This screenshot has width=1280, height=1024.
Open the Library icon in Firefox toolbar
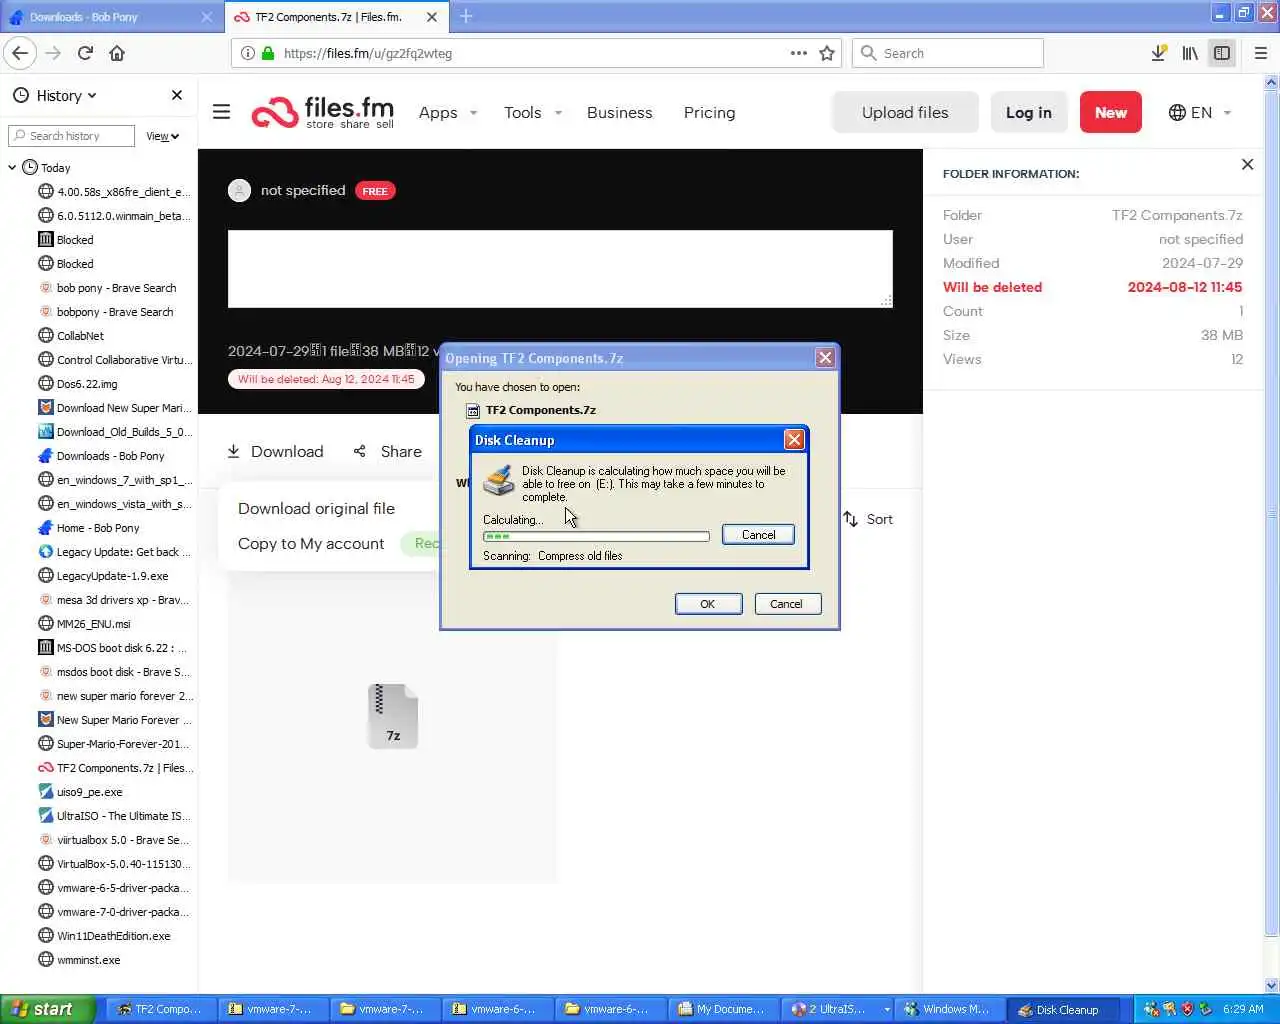pos(1190,53)
